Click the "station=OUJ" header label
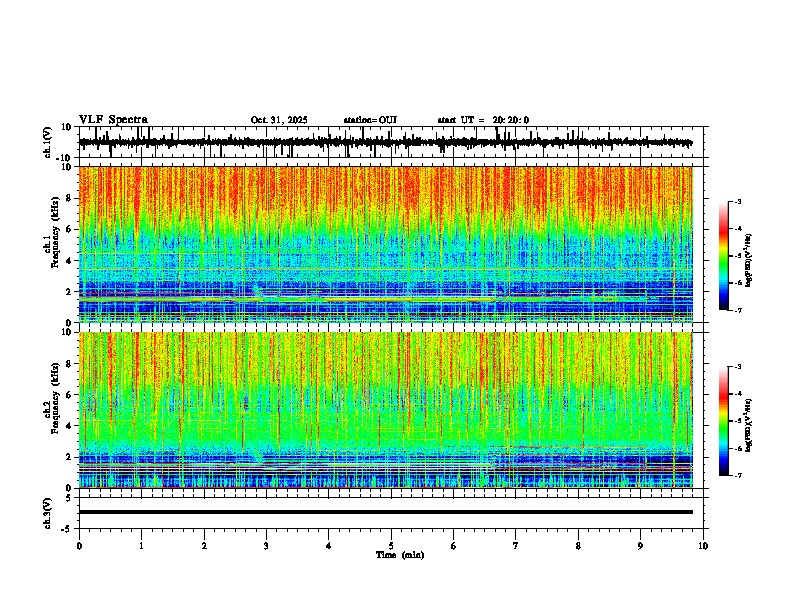Screen dimensions: 792x612 coord(370,120)
